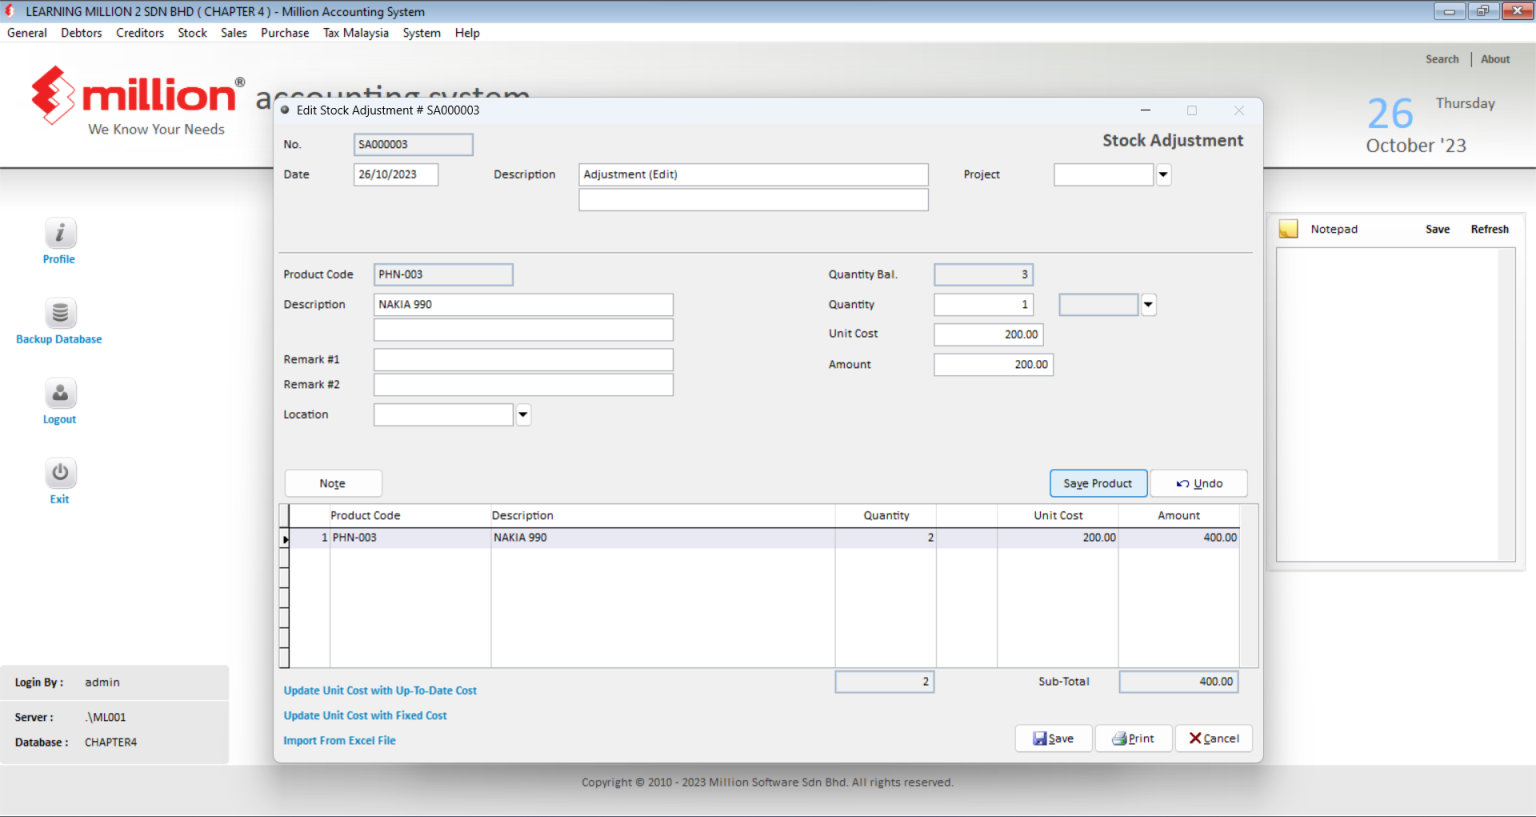Click inside the Notepad text area
The width and height of the screenshot is (1536, 817).
click(1388, 404)
